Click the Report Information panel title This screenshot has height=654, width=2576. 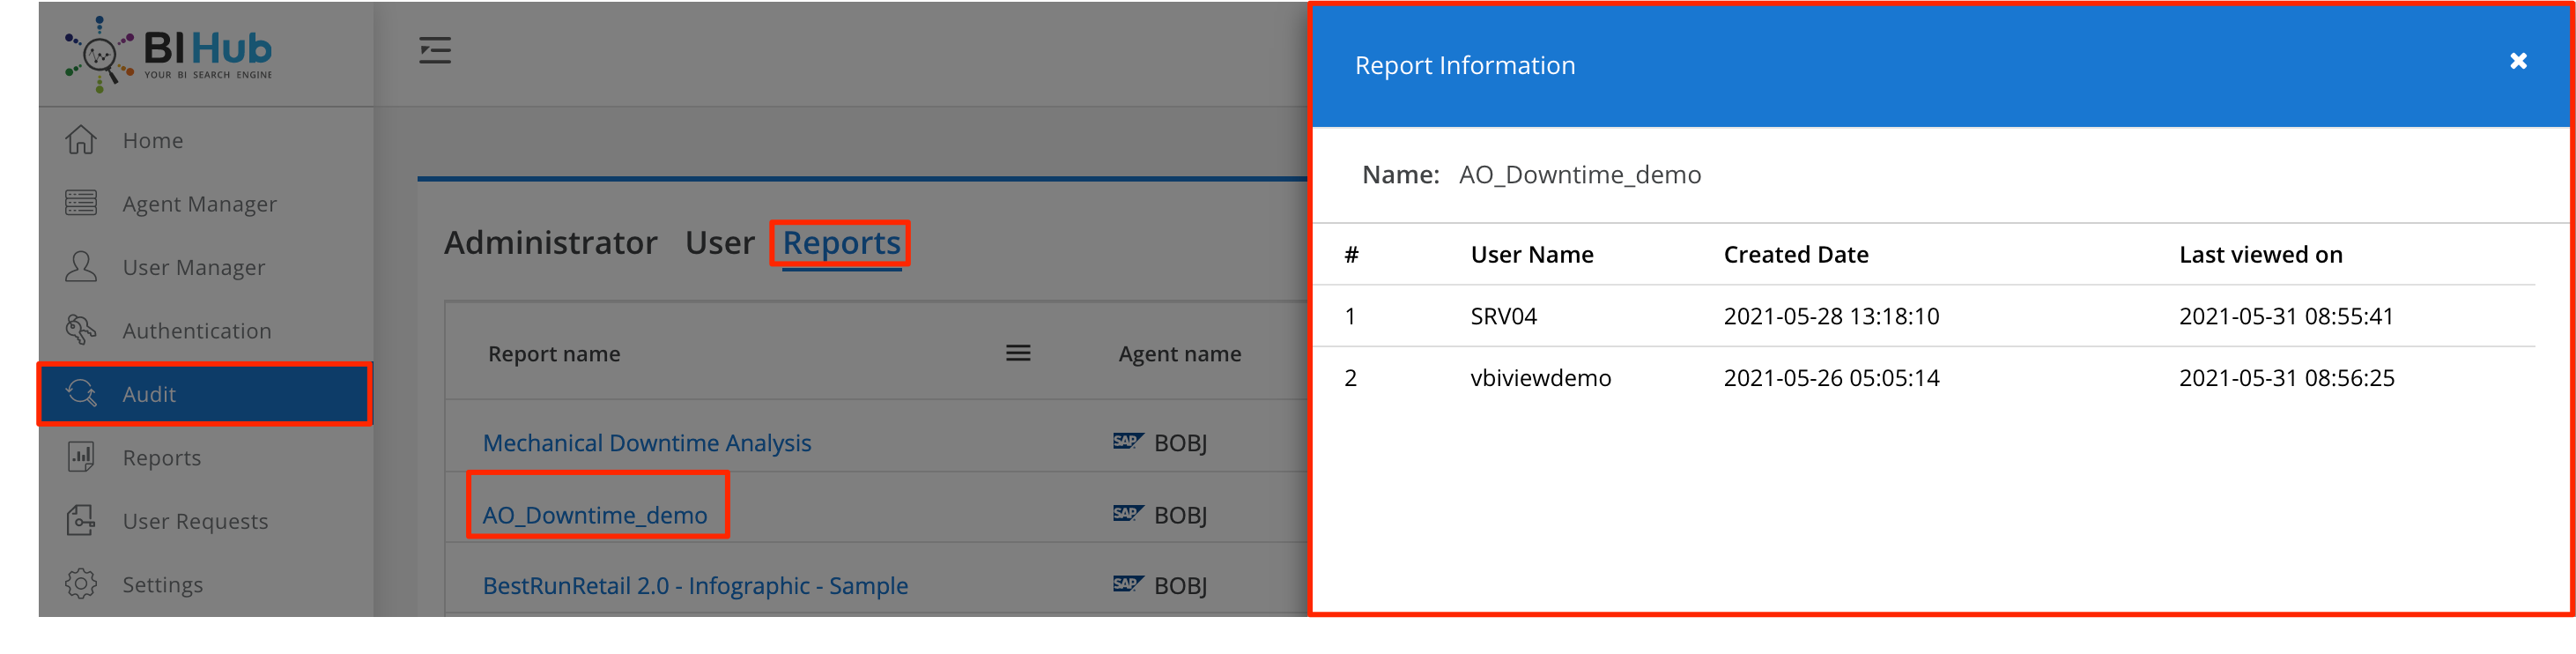pos(1465,66)
